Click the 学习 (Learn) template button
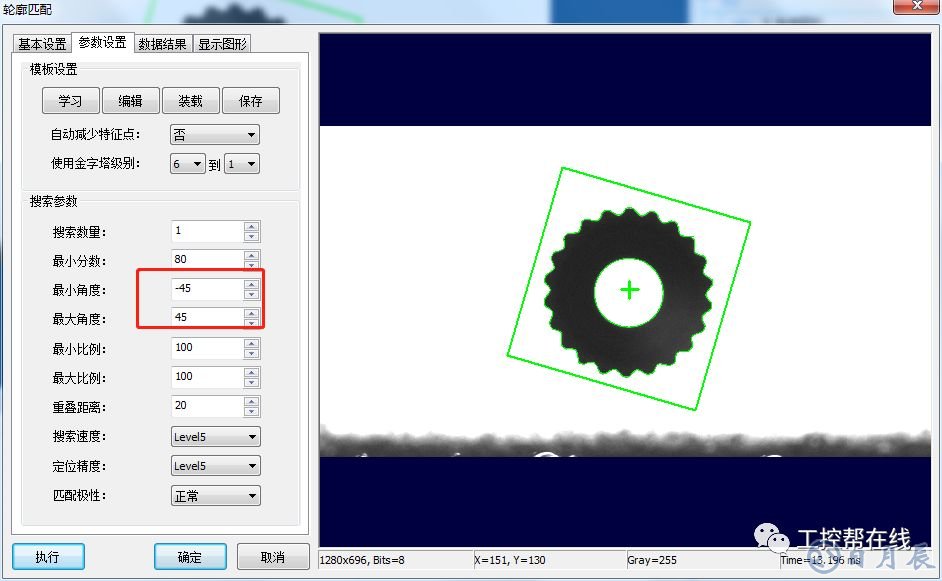 [x=70, y=101]
